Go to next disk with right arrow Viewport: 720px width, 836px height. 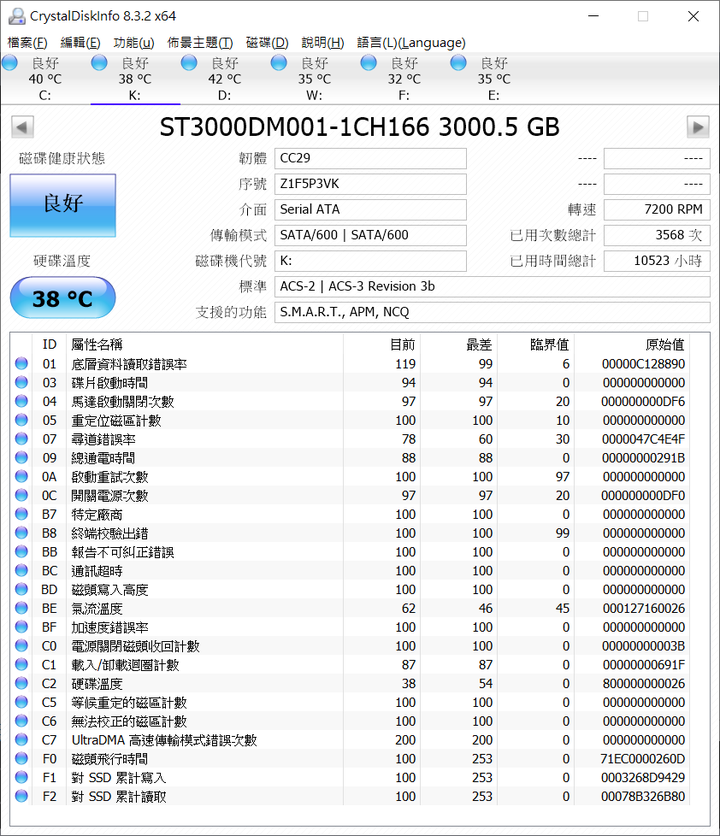pos(698,127)
